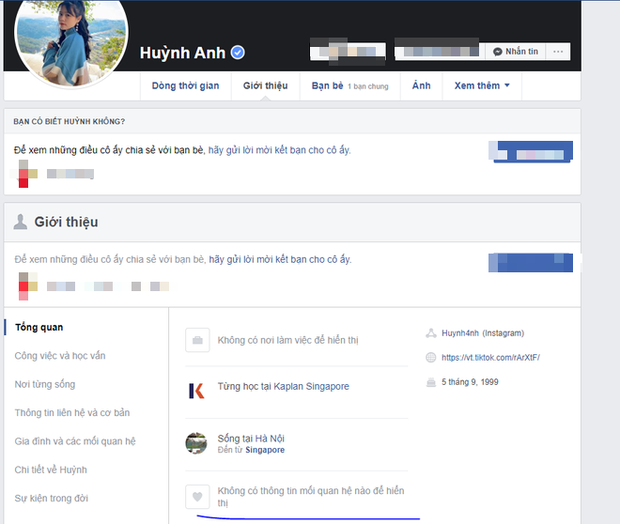Click the briefcase workplace icon
Screen dimensions: 620x524
197,341
